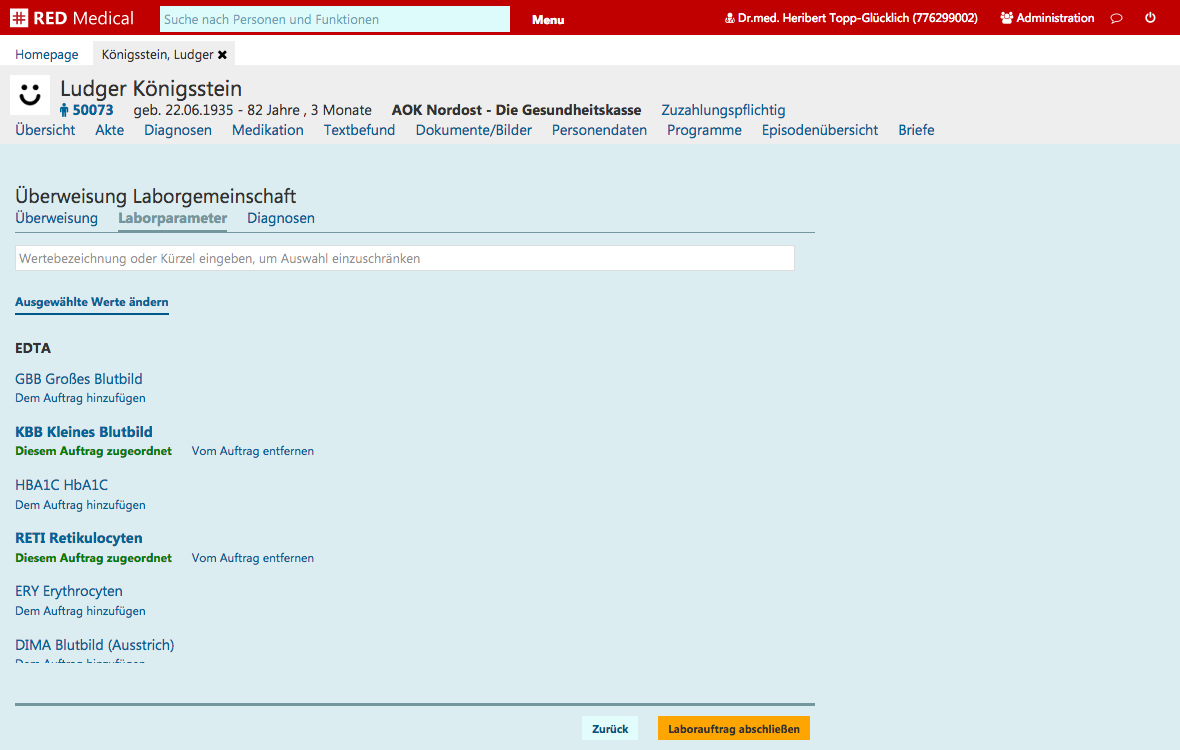
Task: Open the Briefe section
Action: pyautogui.click(x=916, y=130)
